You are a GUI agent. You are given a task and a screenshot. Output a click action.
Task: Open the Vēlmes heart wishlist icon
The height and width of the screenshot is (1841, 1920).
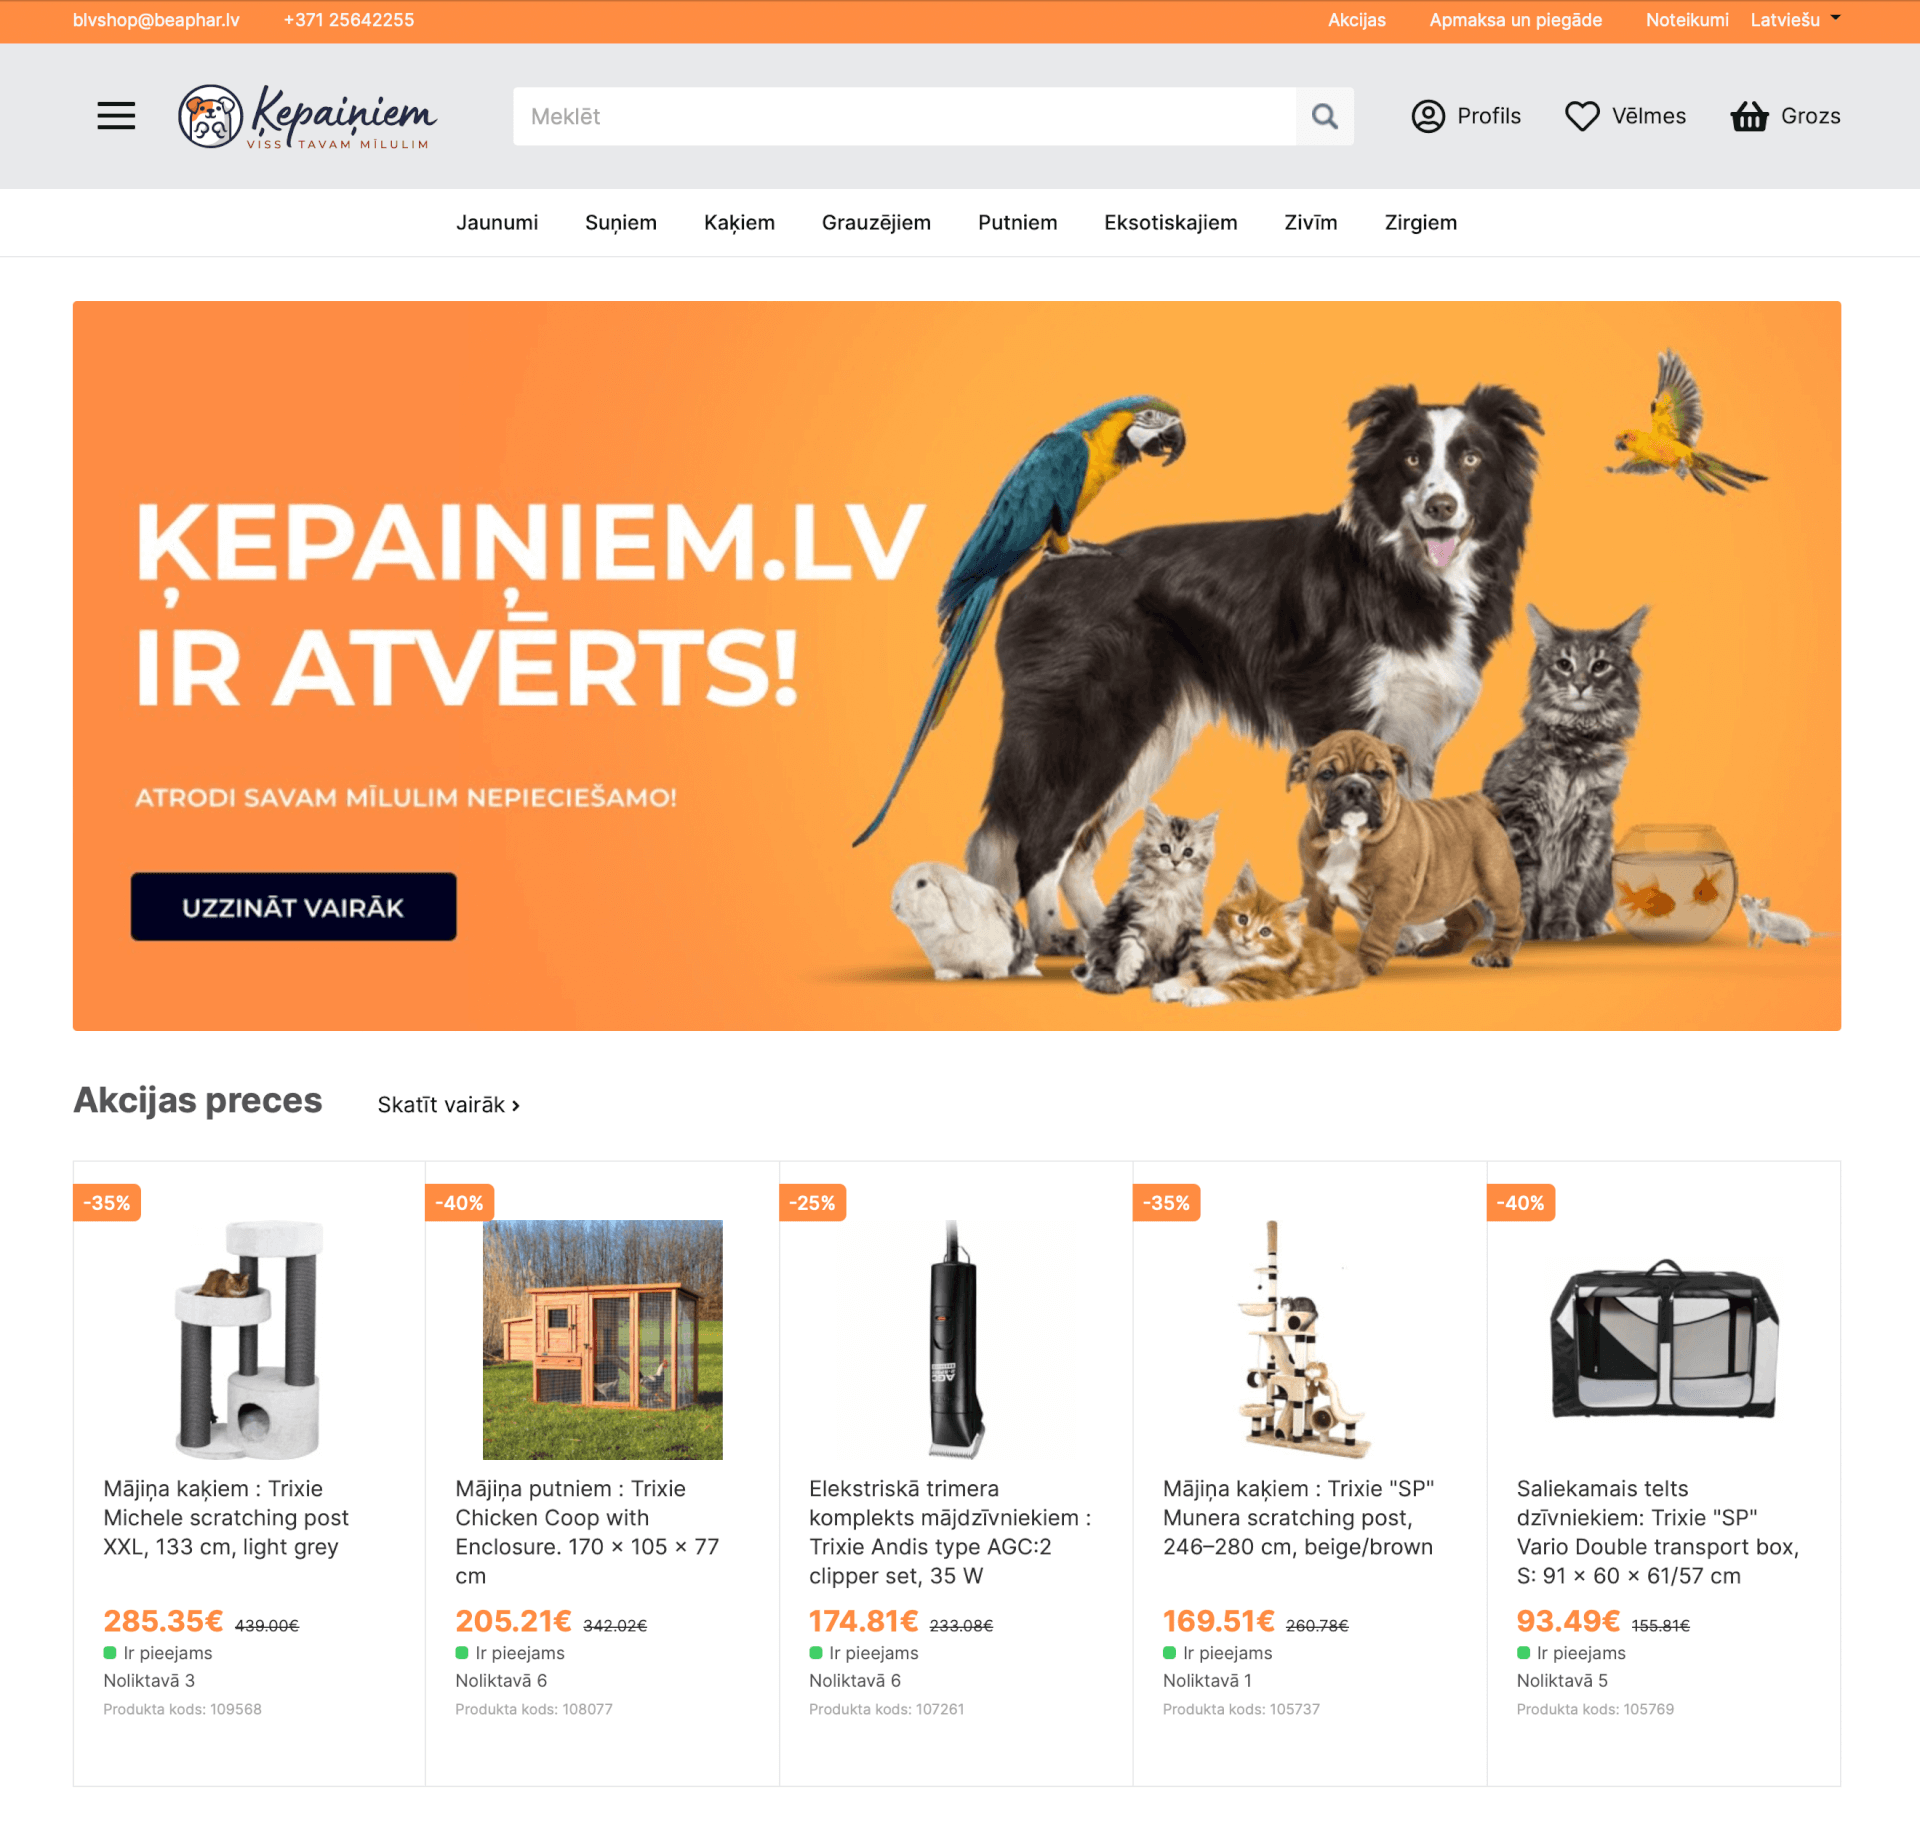tap(1581, 116)
